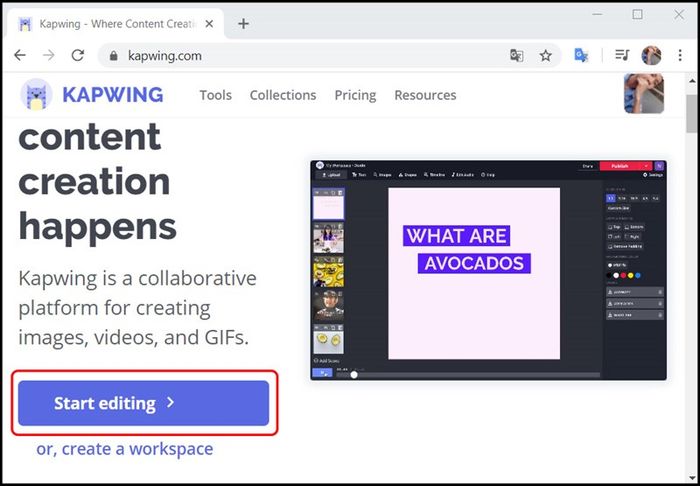This screenshot has width=700, height=486.
Task: Click the scrollbar up arrow
Action: (692, 81)
